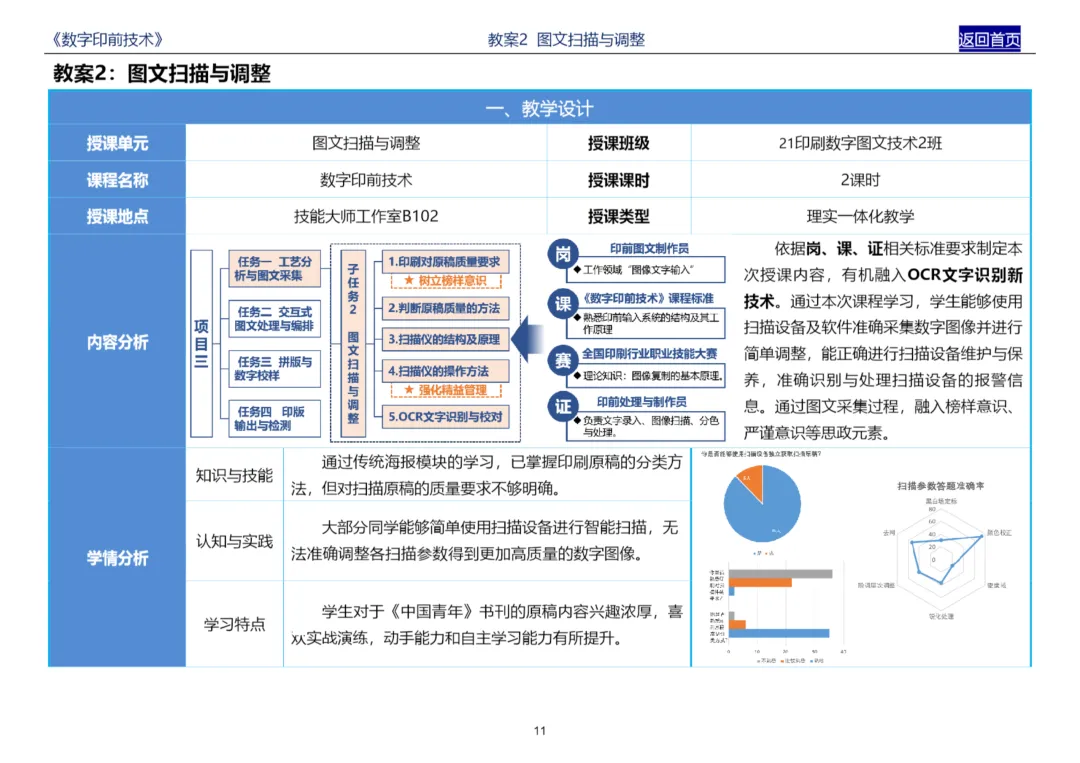Click the 课 circle icon
Image resolution: width=1080 pixels, height=763 pixels.
563,304
